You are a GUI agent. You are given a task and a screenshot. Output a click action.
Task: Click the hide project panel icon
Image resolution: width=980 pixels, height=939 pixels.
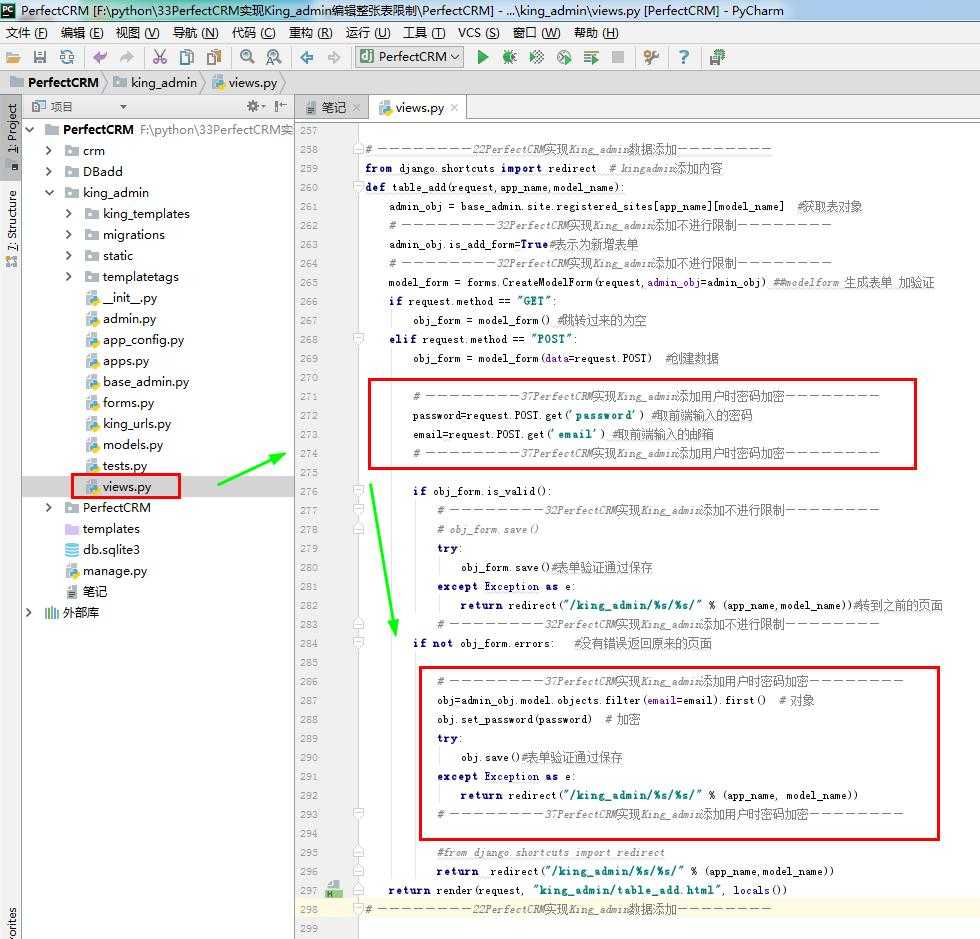coord(281,106)
